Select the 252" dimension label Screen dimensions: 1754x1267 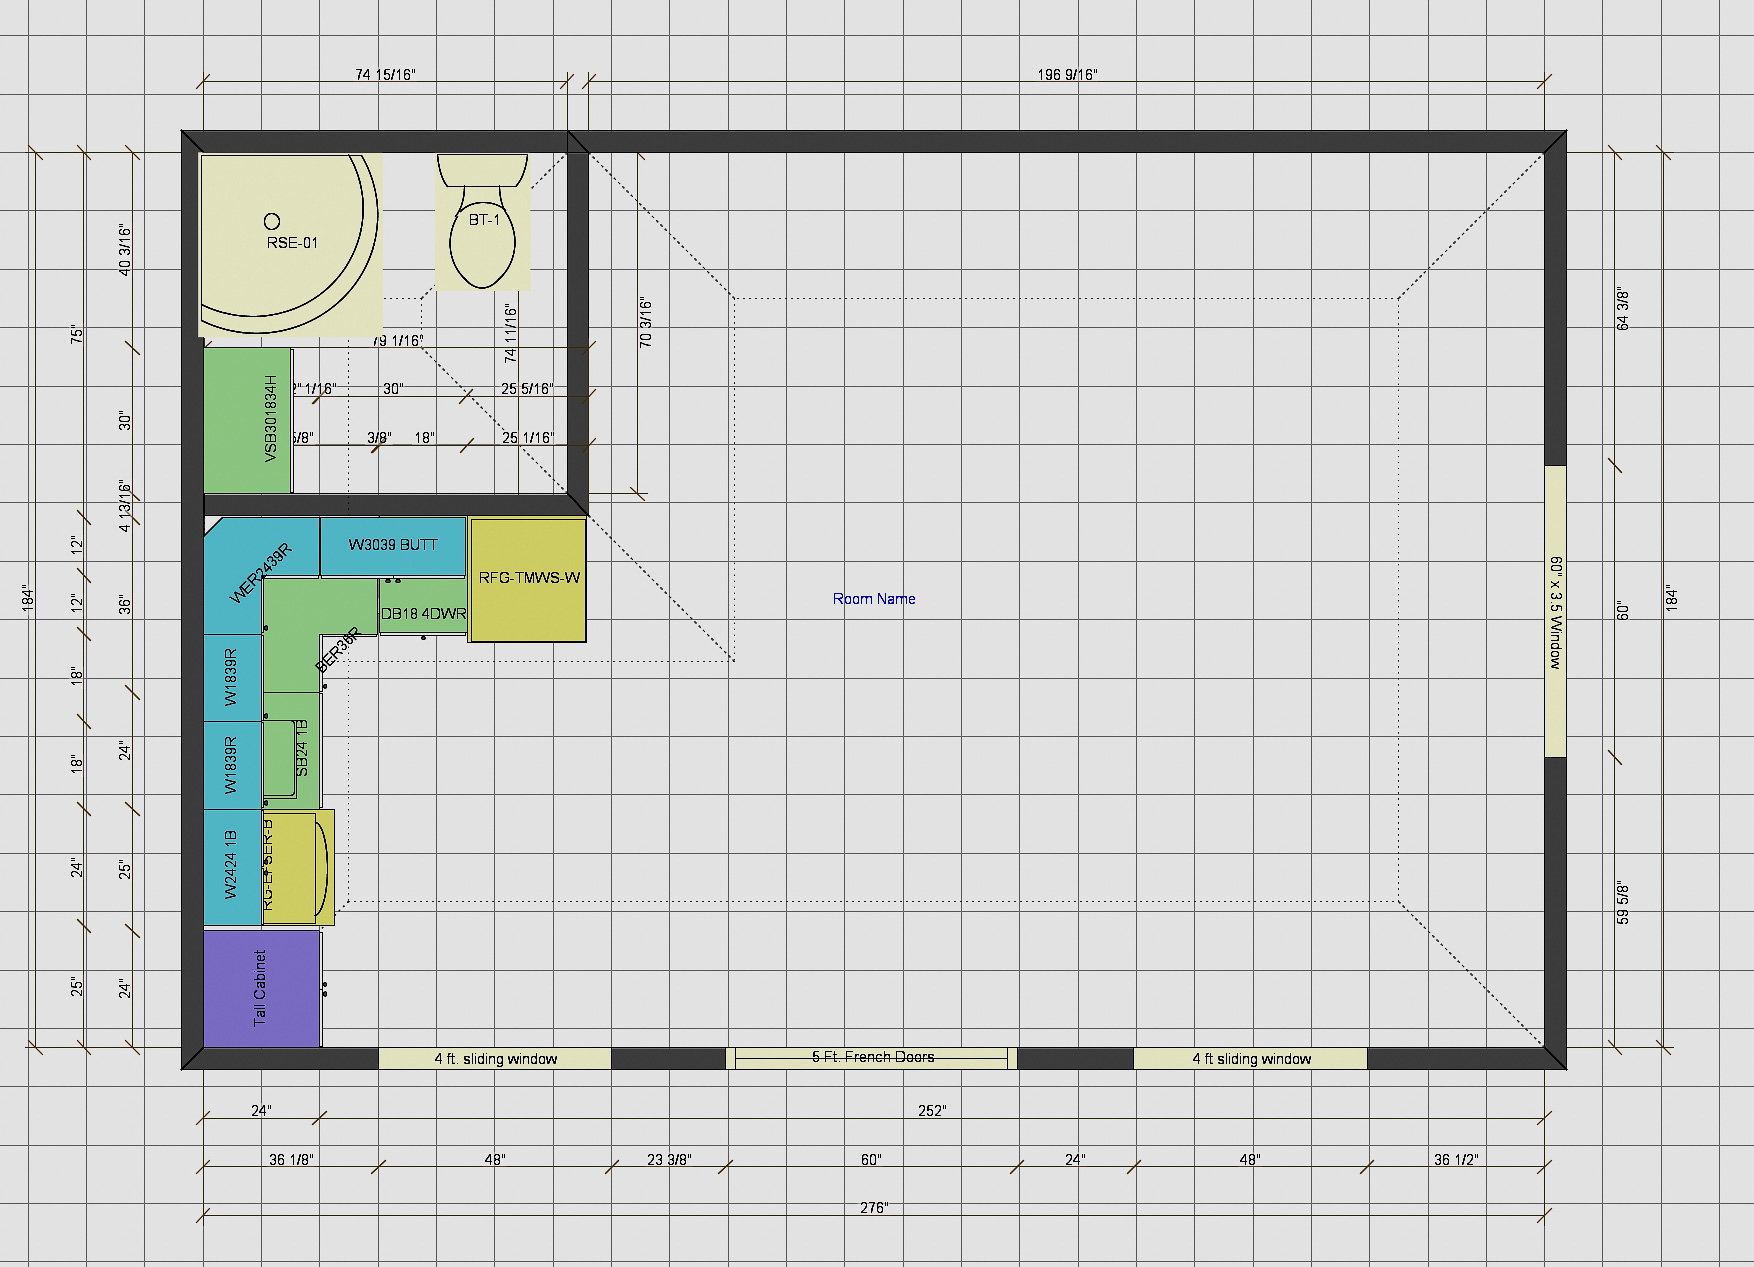(x=932, y=1111)
